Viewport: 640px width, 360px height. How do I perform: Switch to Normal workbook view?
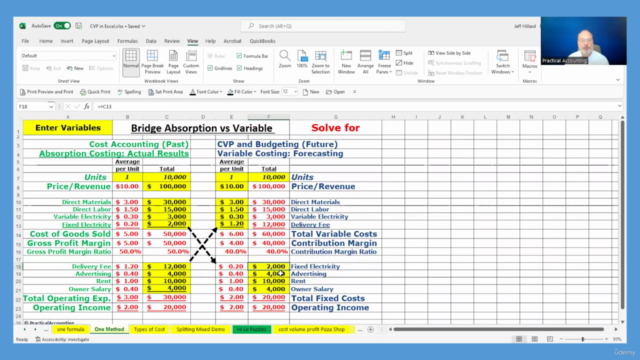(131, 62)
